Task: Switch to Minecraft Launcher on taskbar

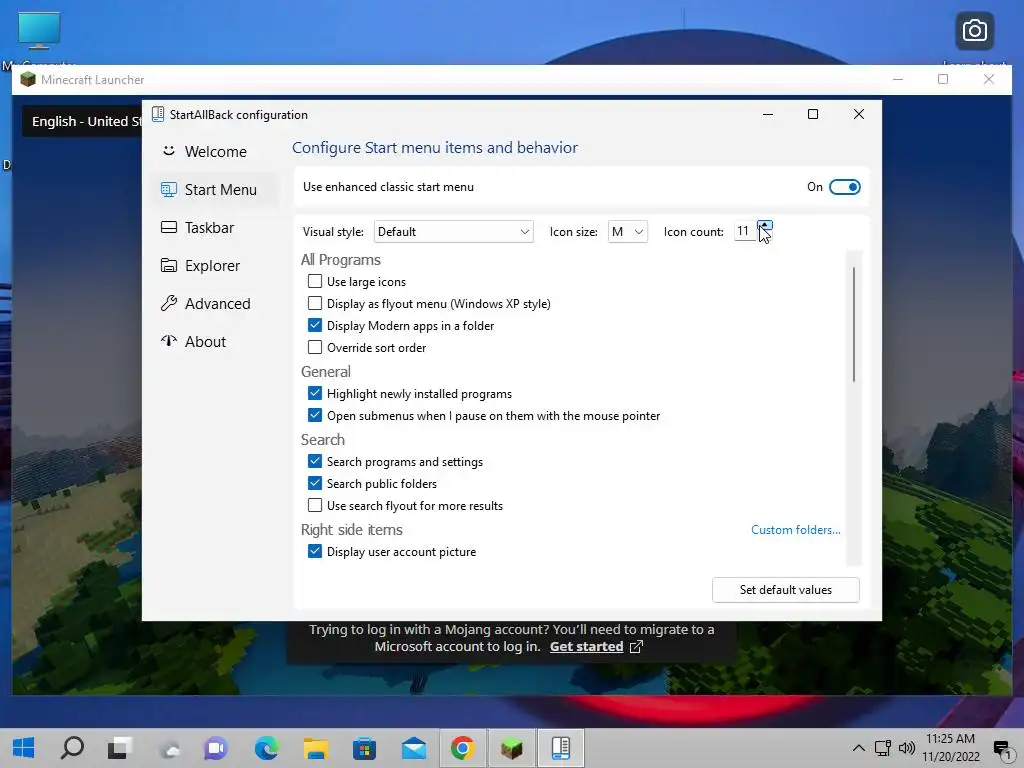Action: coord(511,748)
